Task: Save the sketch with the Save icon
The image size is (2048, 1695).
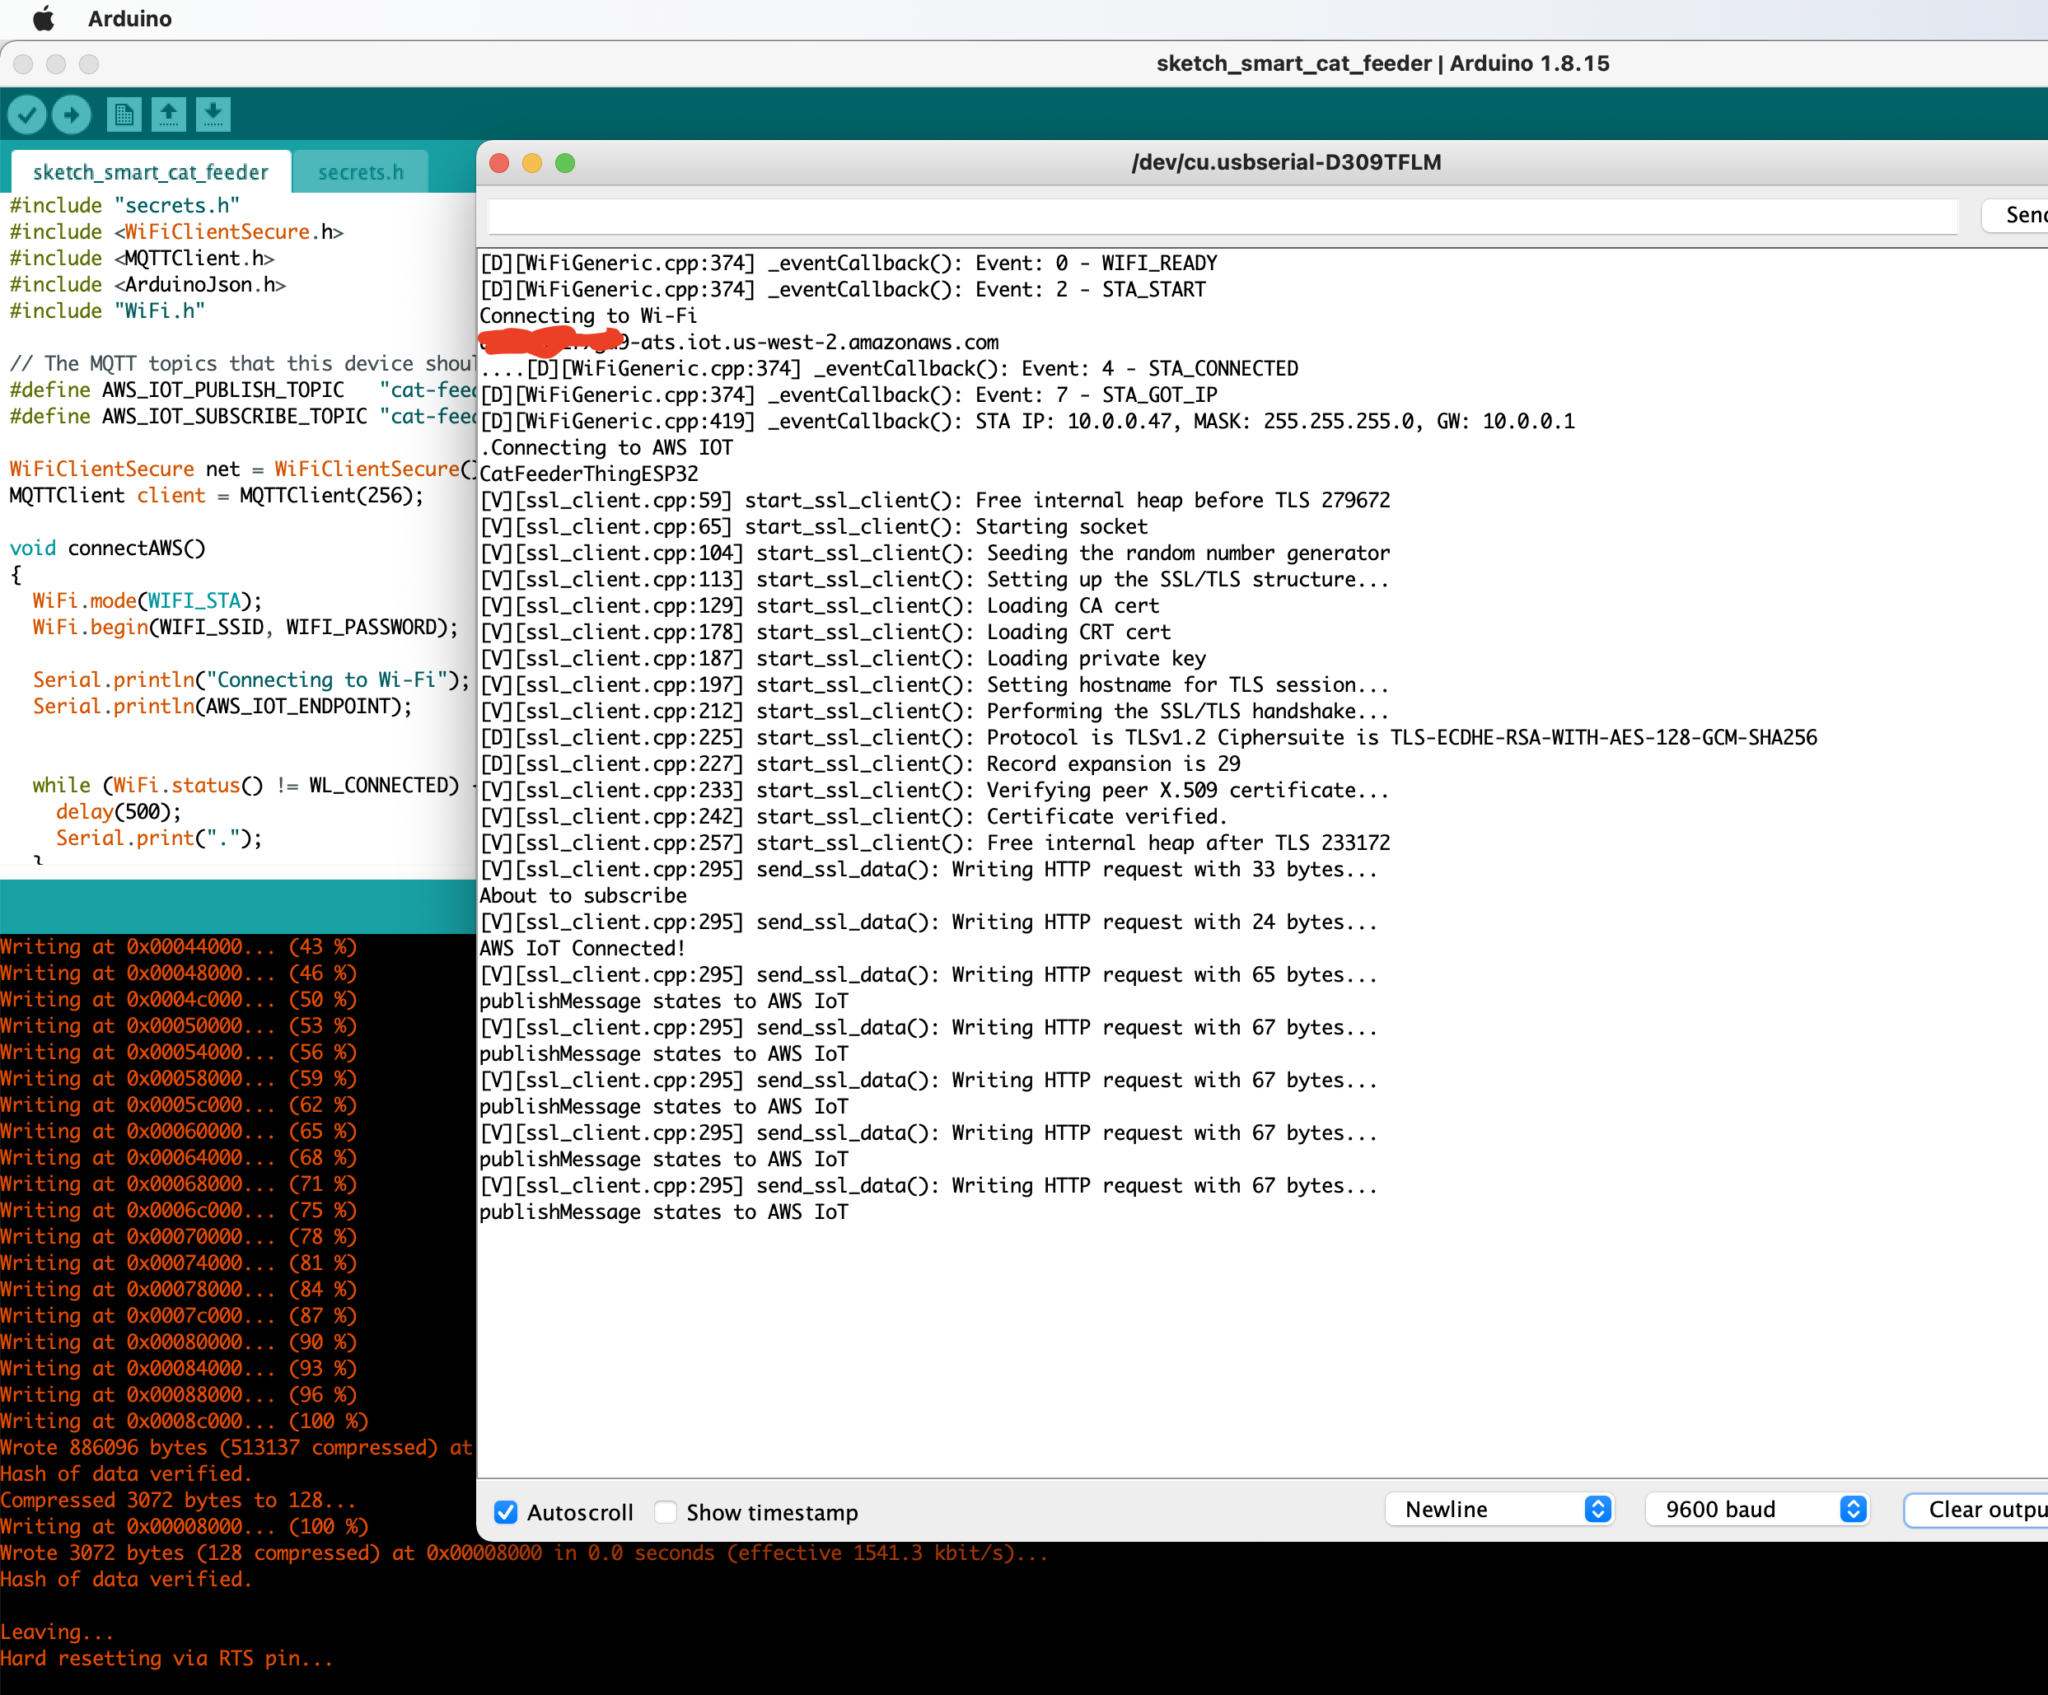Action: coord(213,115)
